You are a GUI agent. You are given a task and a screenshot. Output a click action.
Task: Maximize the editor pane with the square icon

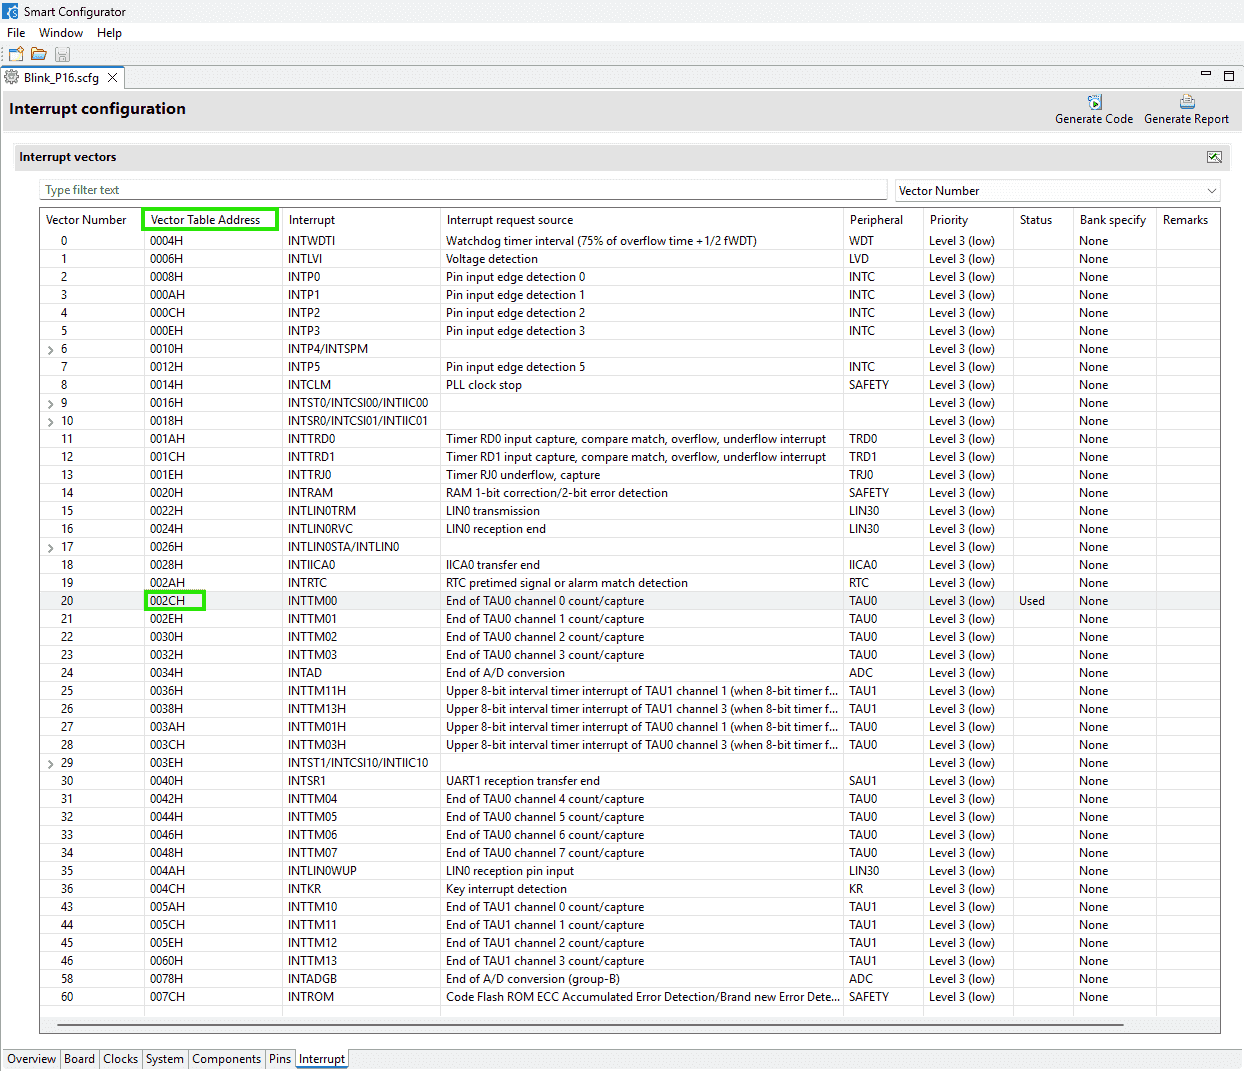click(1229, 75)
